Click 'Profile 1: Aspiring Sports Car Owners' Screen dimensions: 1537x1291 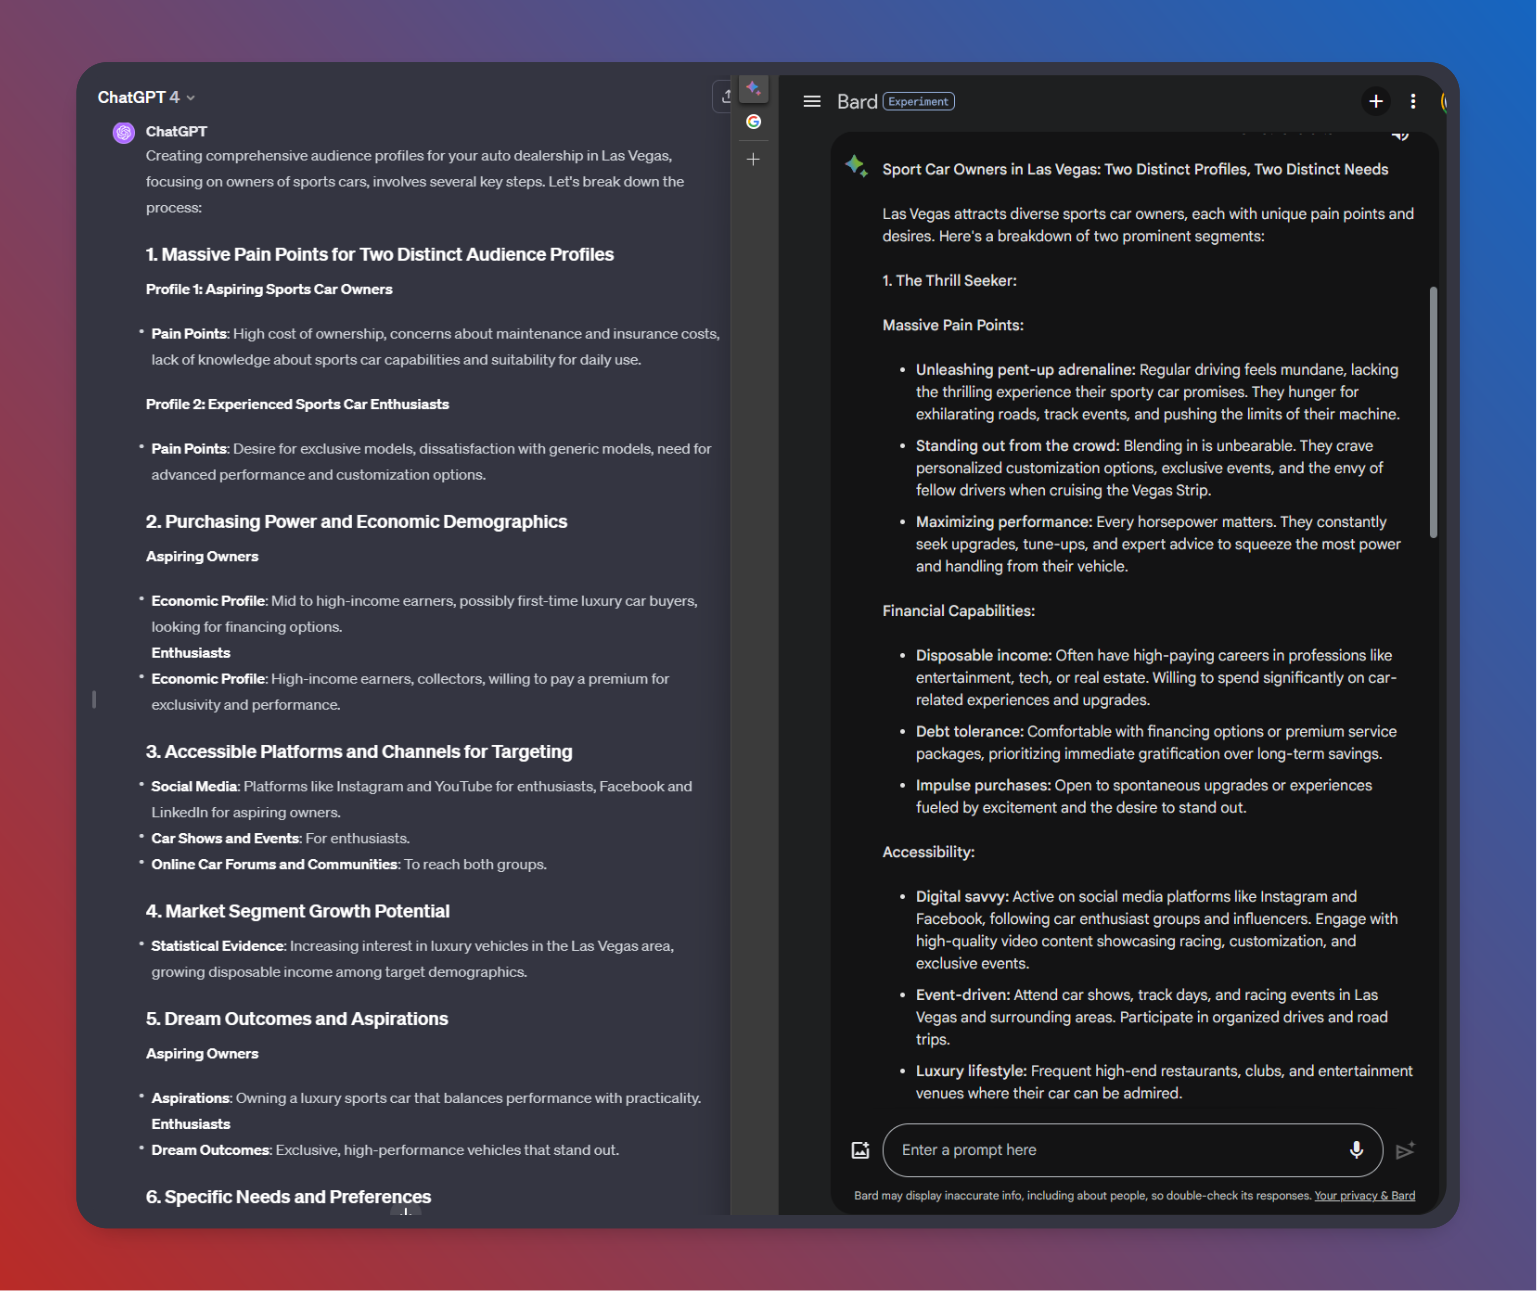click(x=269, y=289)
